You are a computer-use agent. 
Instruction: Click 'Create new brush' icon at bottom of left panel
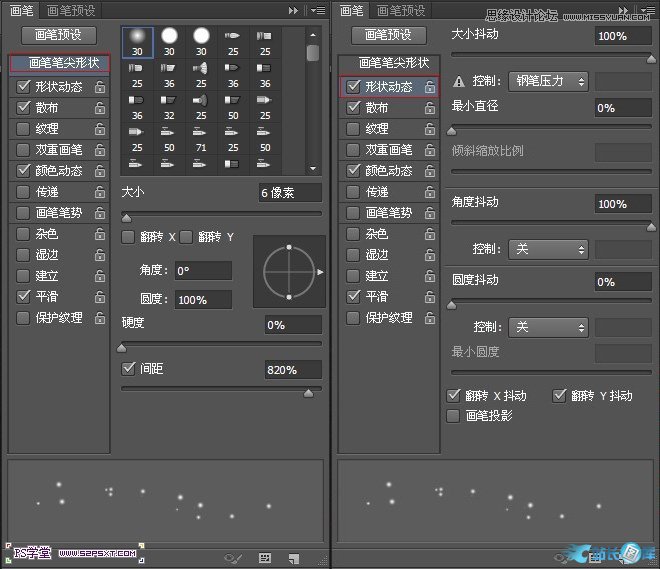(x=295, y=557)
